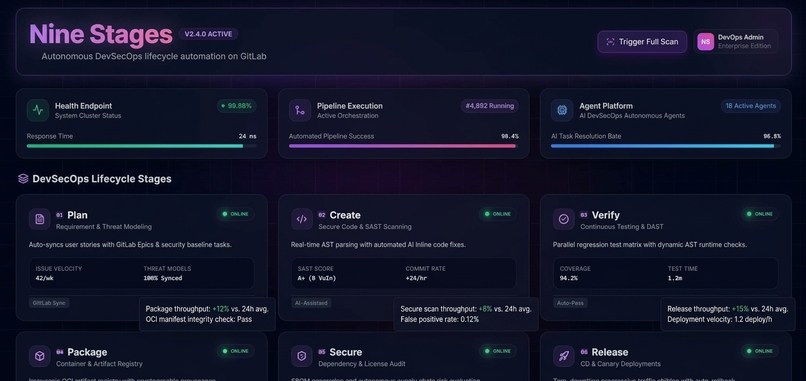
Task: Click the 96.8% task resolution value
Action: coord(772,136)
